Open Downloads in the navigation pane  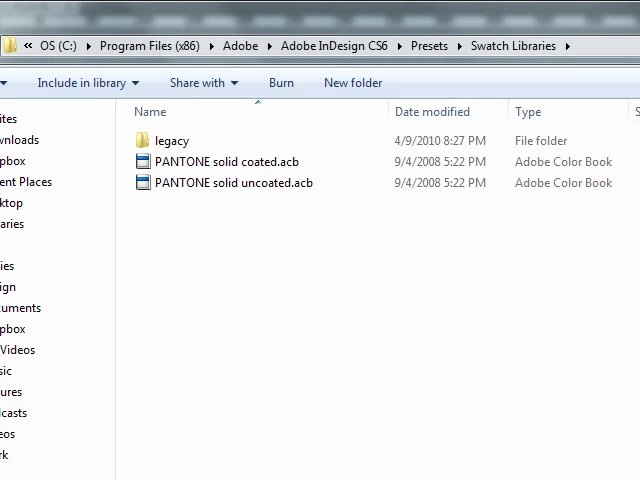20,140
